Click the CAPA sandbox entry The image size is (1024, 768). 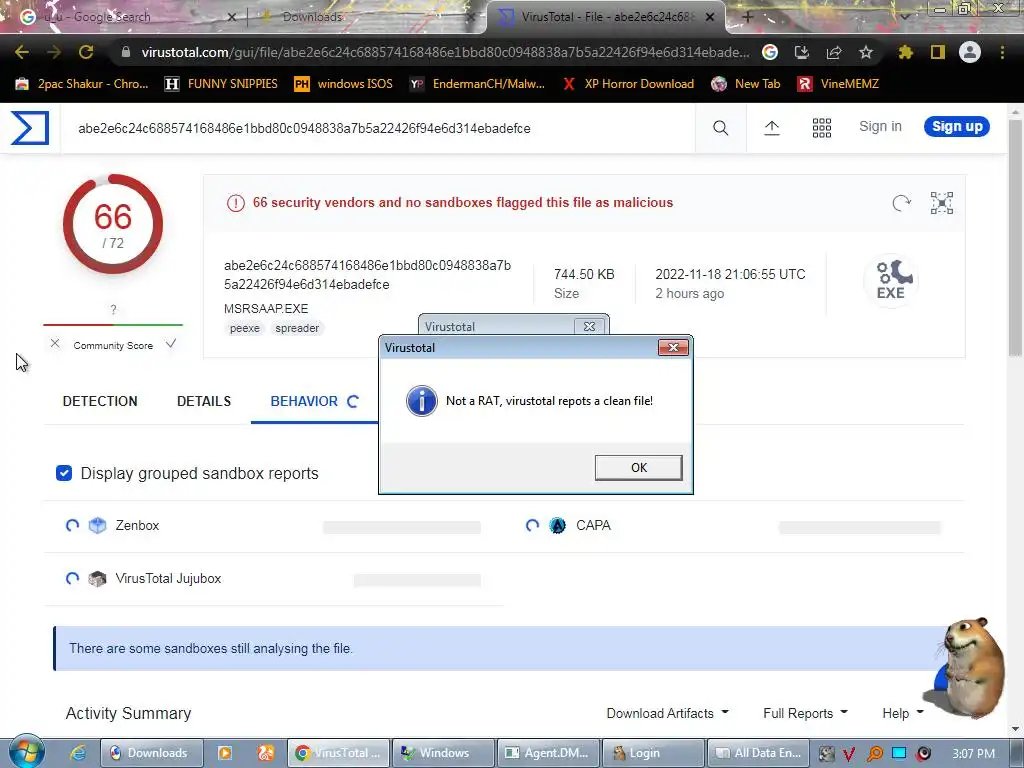coord(593,525)
